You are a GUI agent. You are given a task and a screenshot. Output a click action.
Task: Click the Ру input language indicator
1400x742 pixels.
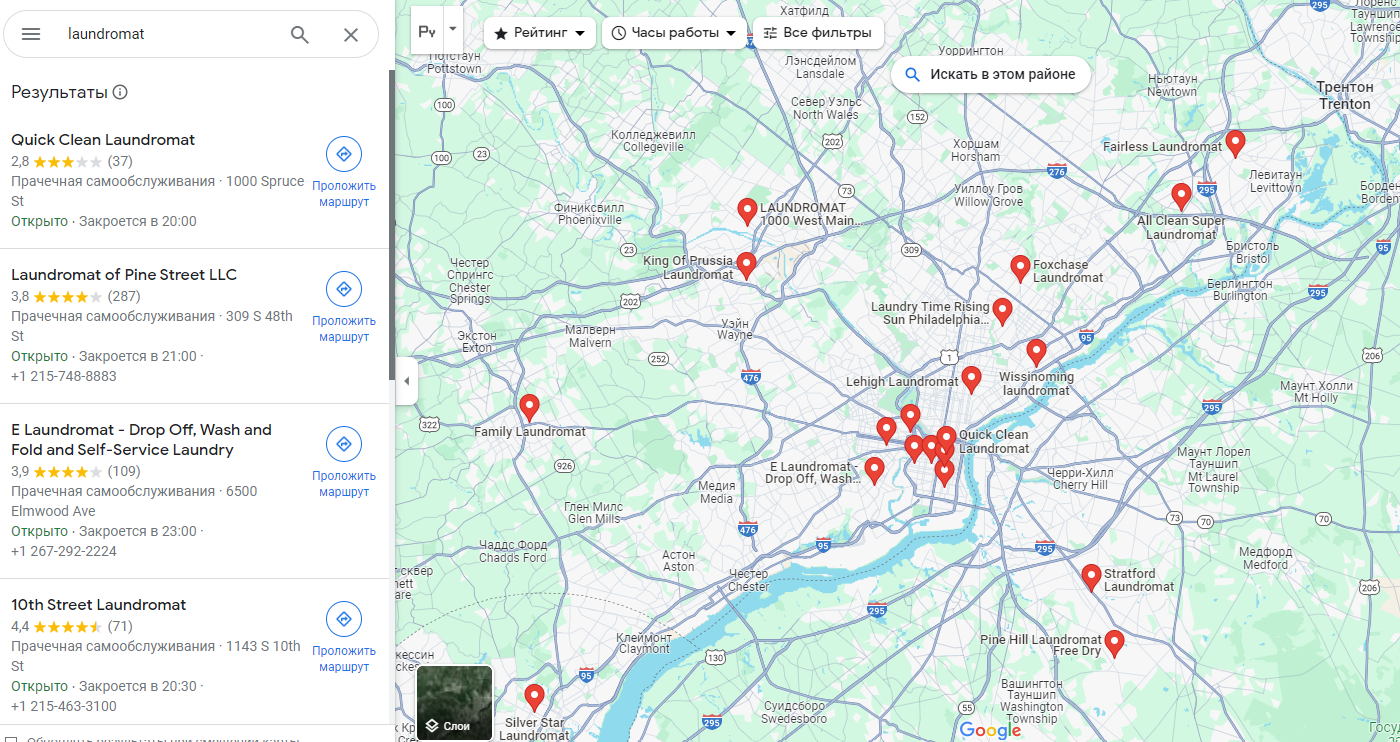click(x=427, y=31)
